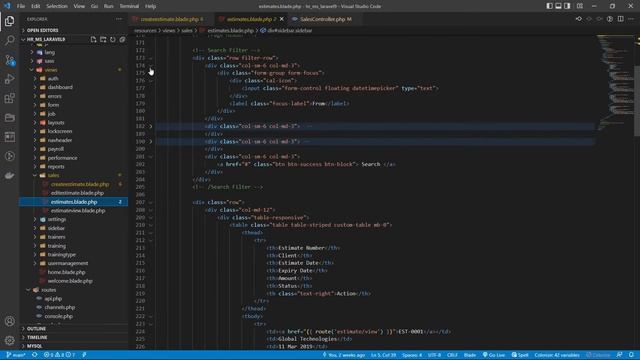The width and height of the screenshot is (640, 360).
Task: Open the Explorer view in activity bar
Action: click(x=9, y=21)
